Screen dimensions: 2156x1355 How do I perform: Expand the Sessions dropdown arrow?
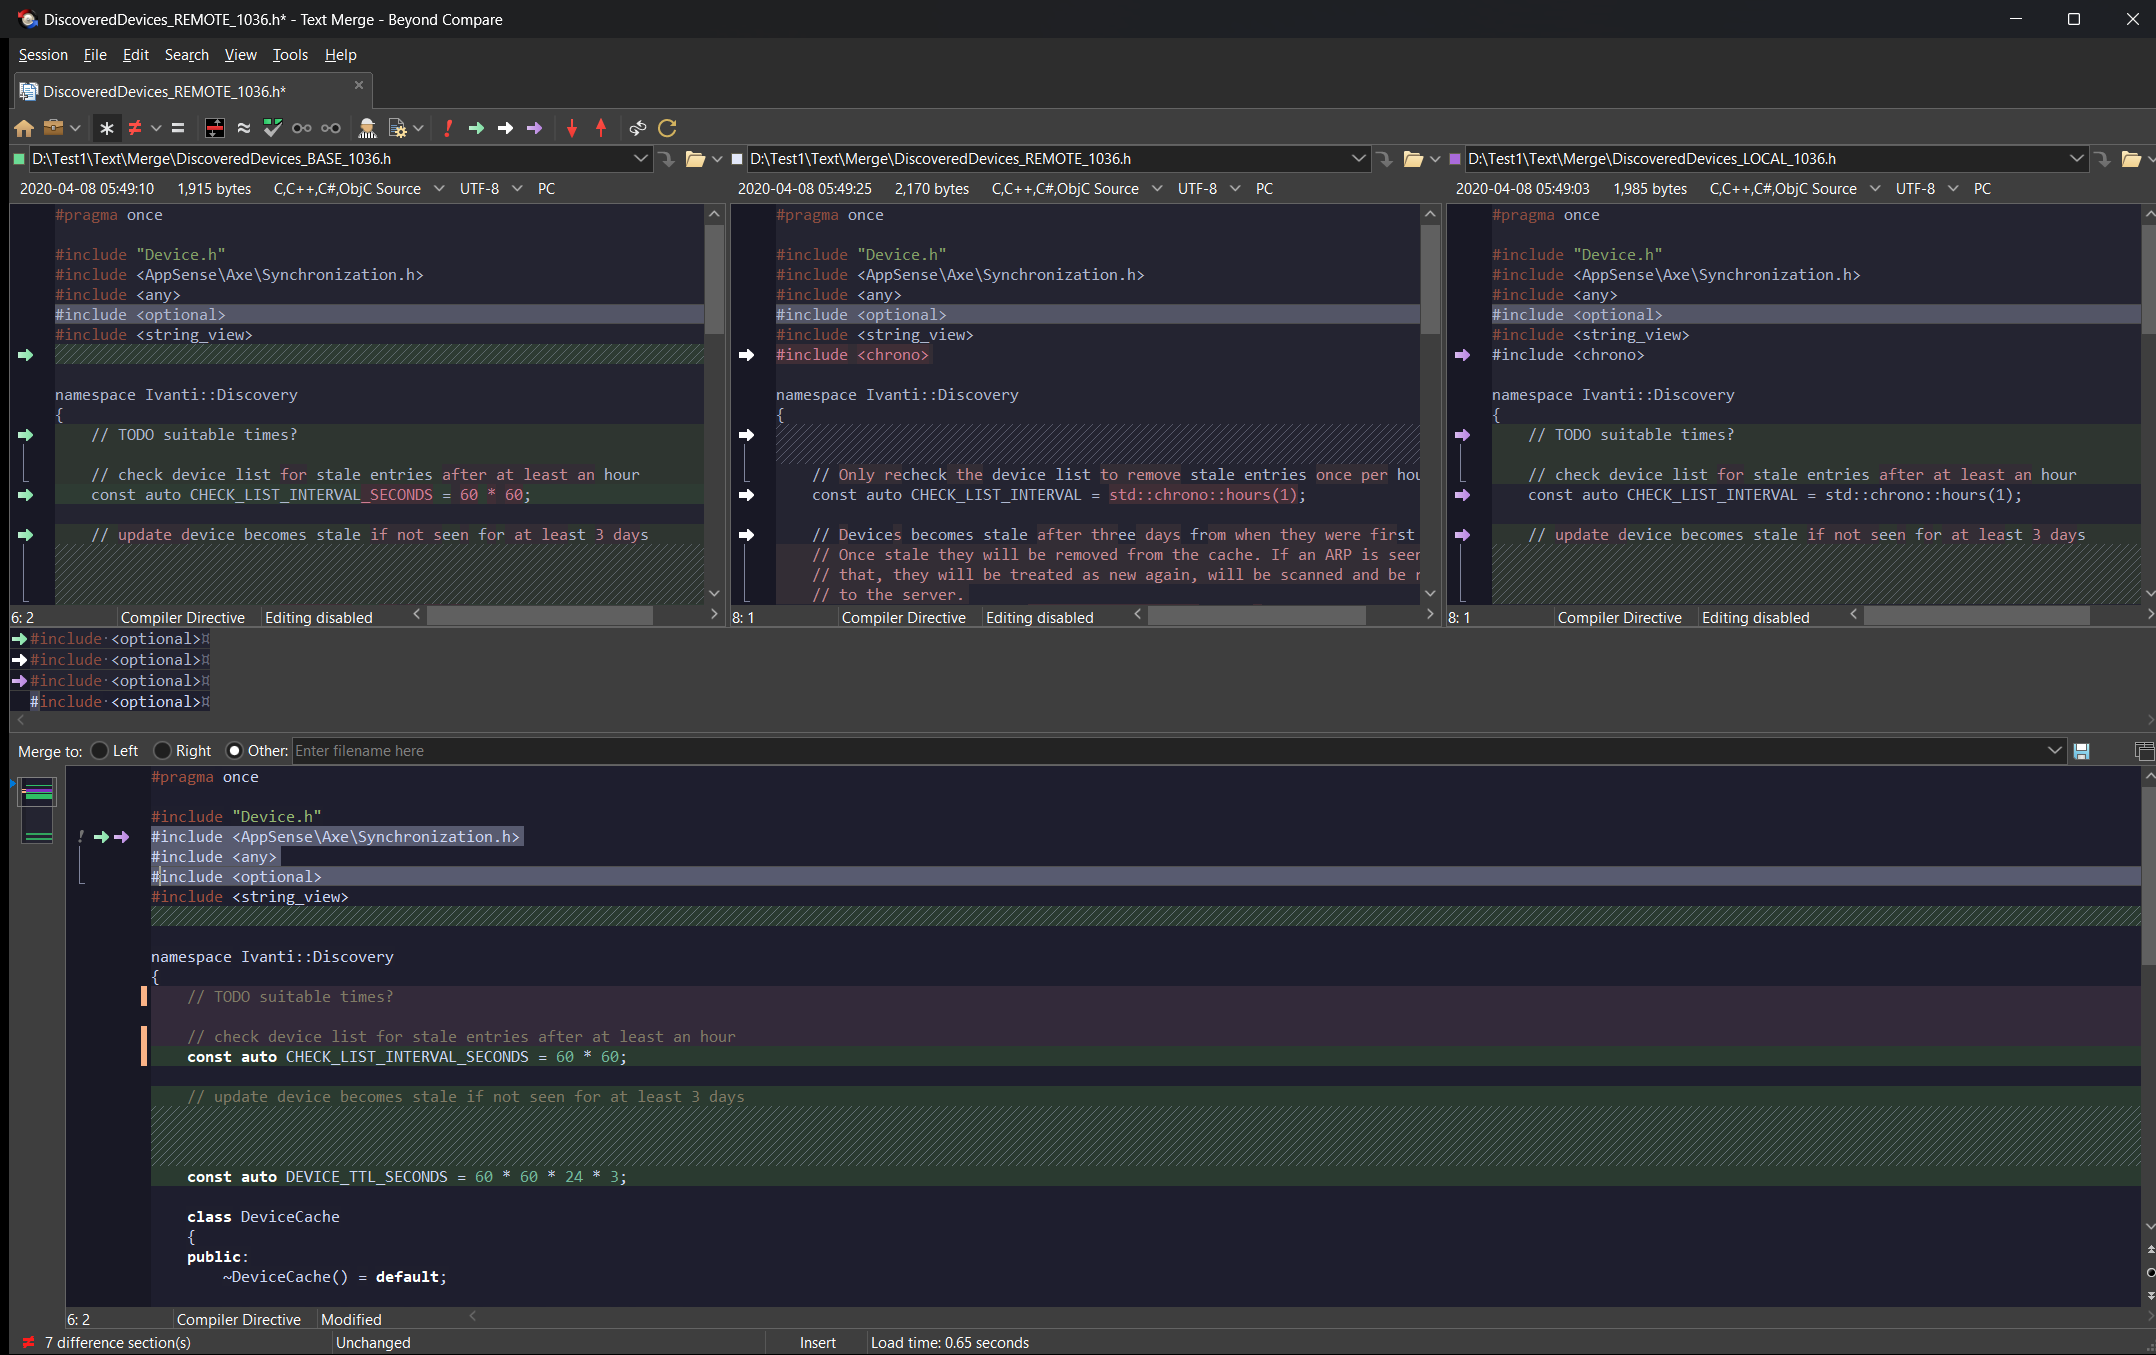coord(75,128)
